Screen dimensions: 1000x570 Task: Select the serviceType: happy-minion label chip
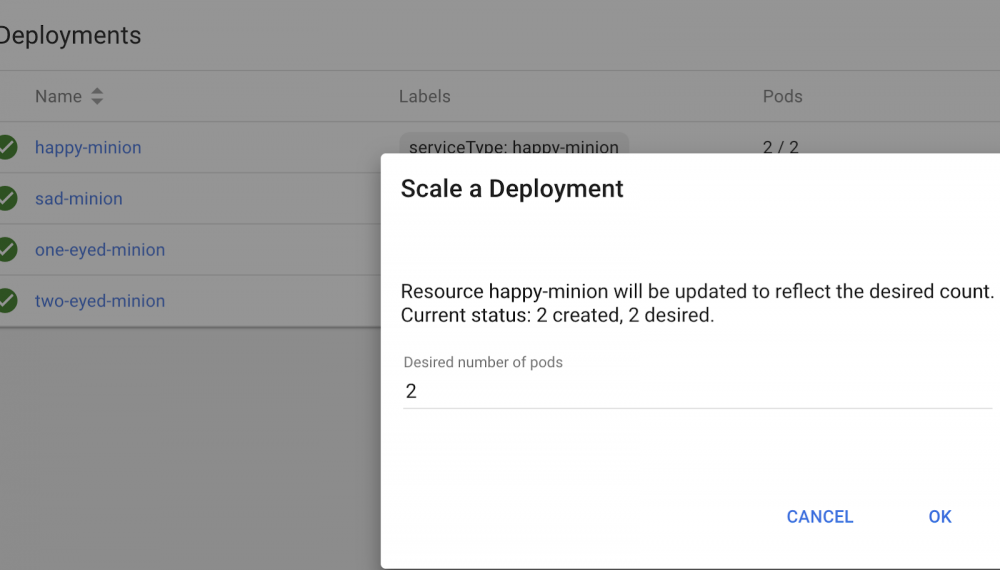tap(513, 145)
